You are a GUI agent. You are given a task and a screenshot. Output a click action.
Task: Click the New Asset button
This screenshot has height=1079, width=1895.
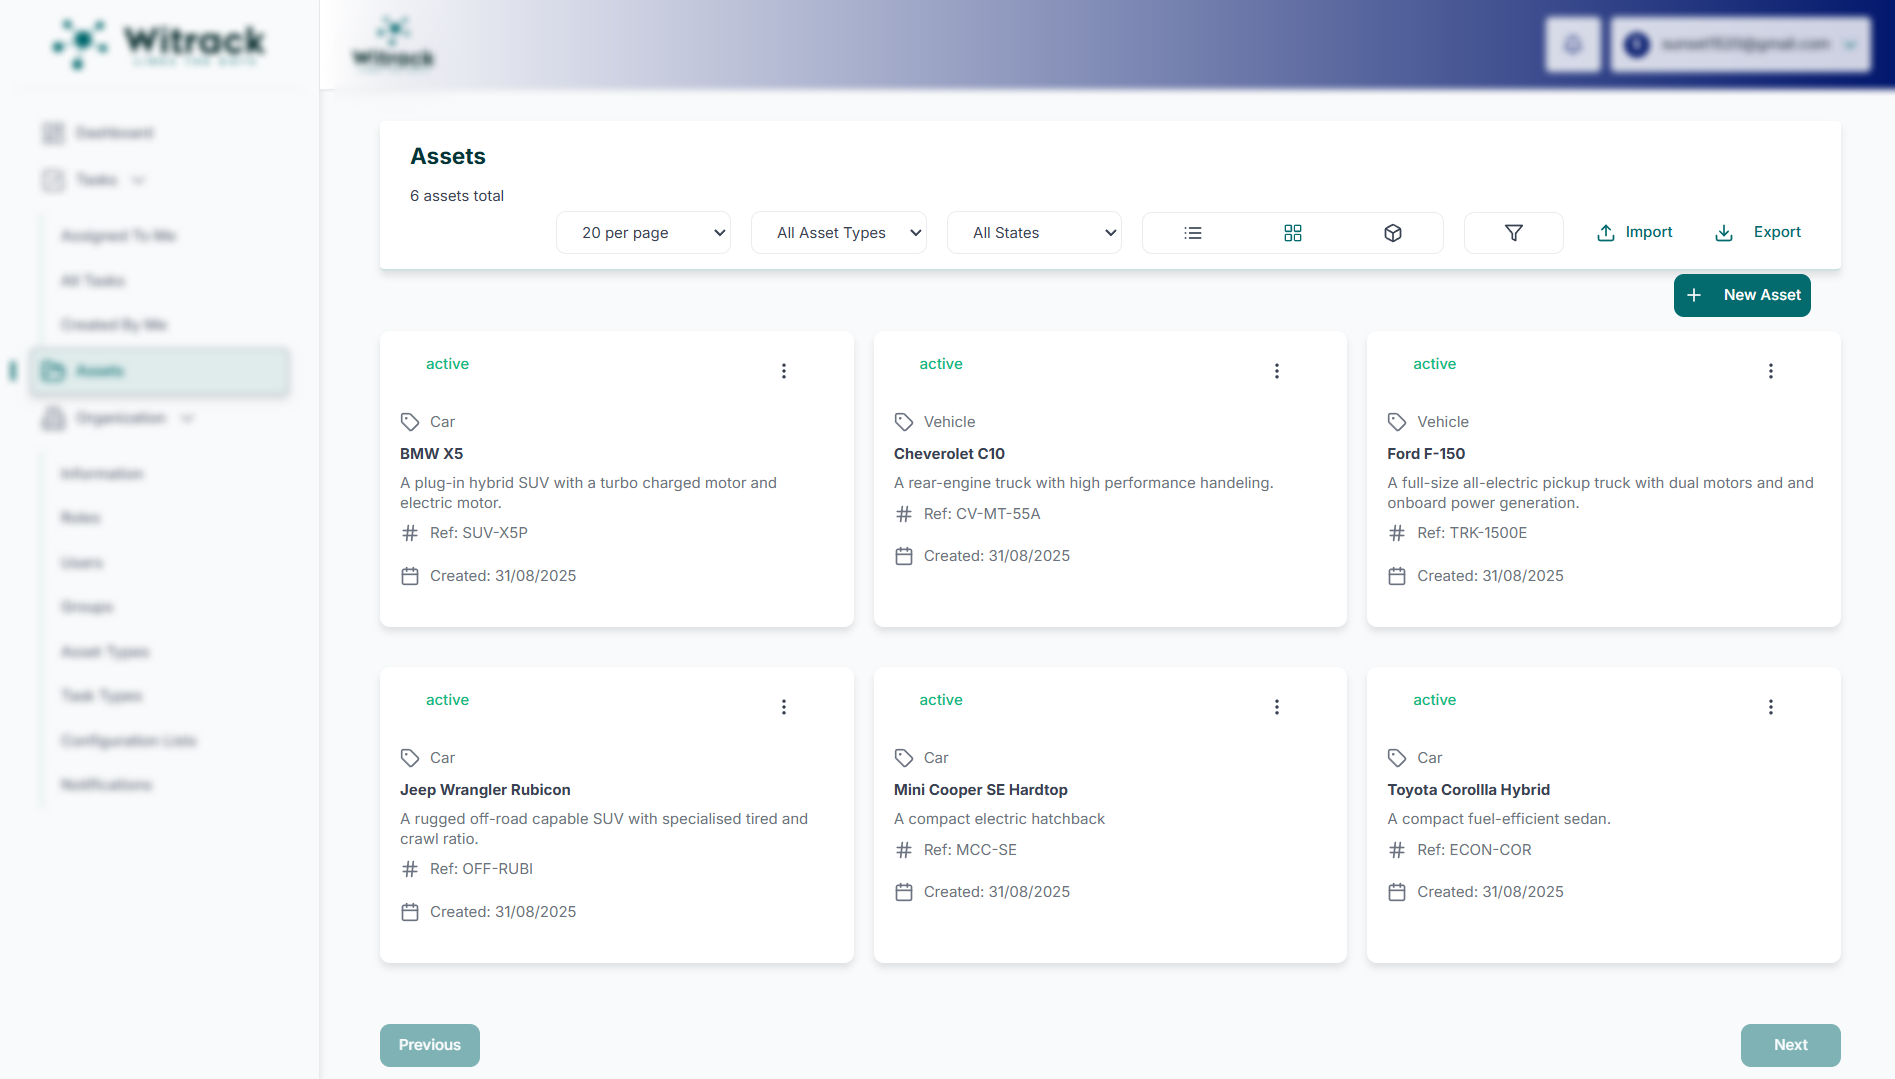point(1741,295)
